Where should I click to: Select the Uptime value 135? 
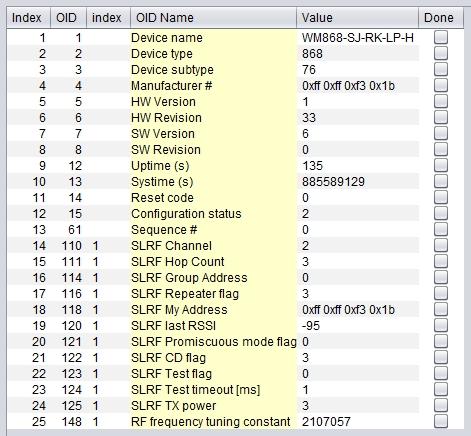click(x=312, y=166)
